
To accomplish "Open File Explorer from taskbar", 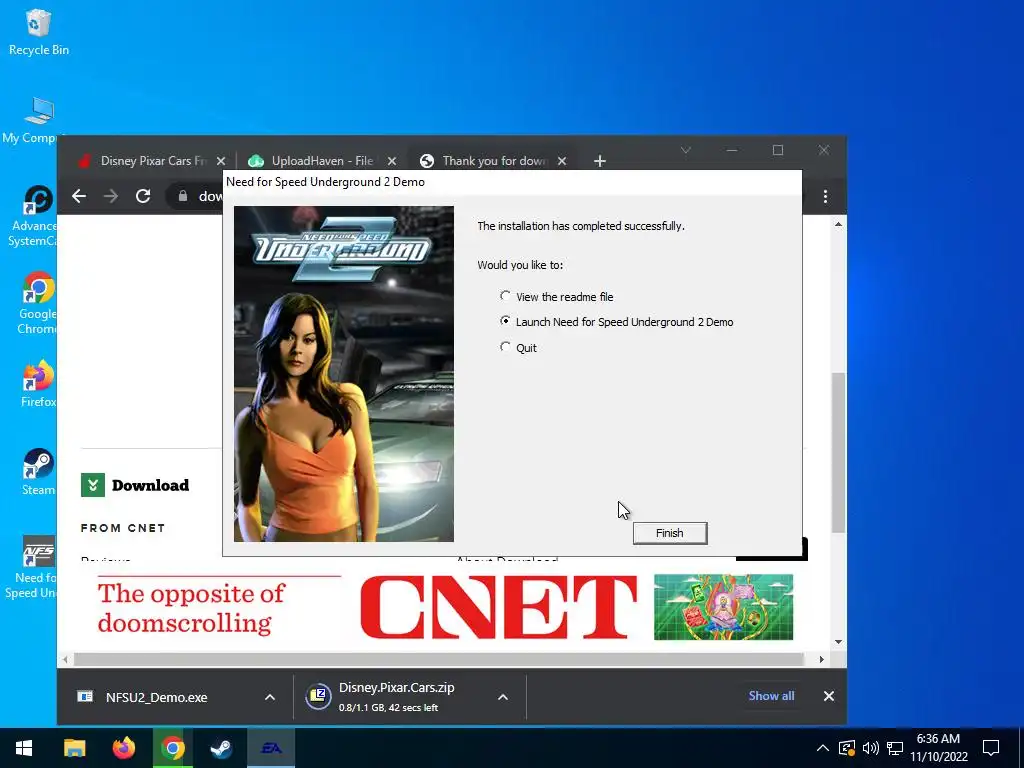I will click(74, 748).
